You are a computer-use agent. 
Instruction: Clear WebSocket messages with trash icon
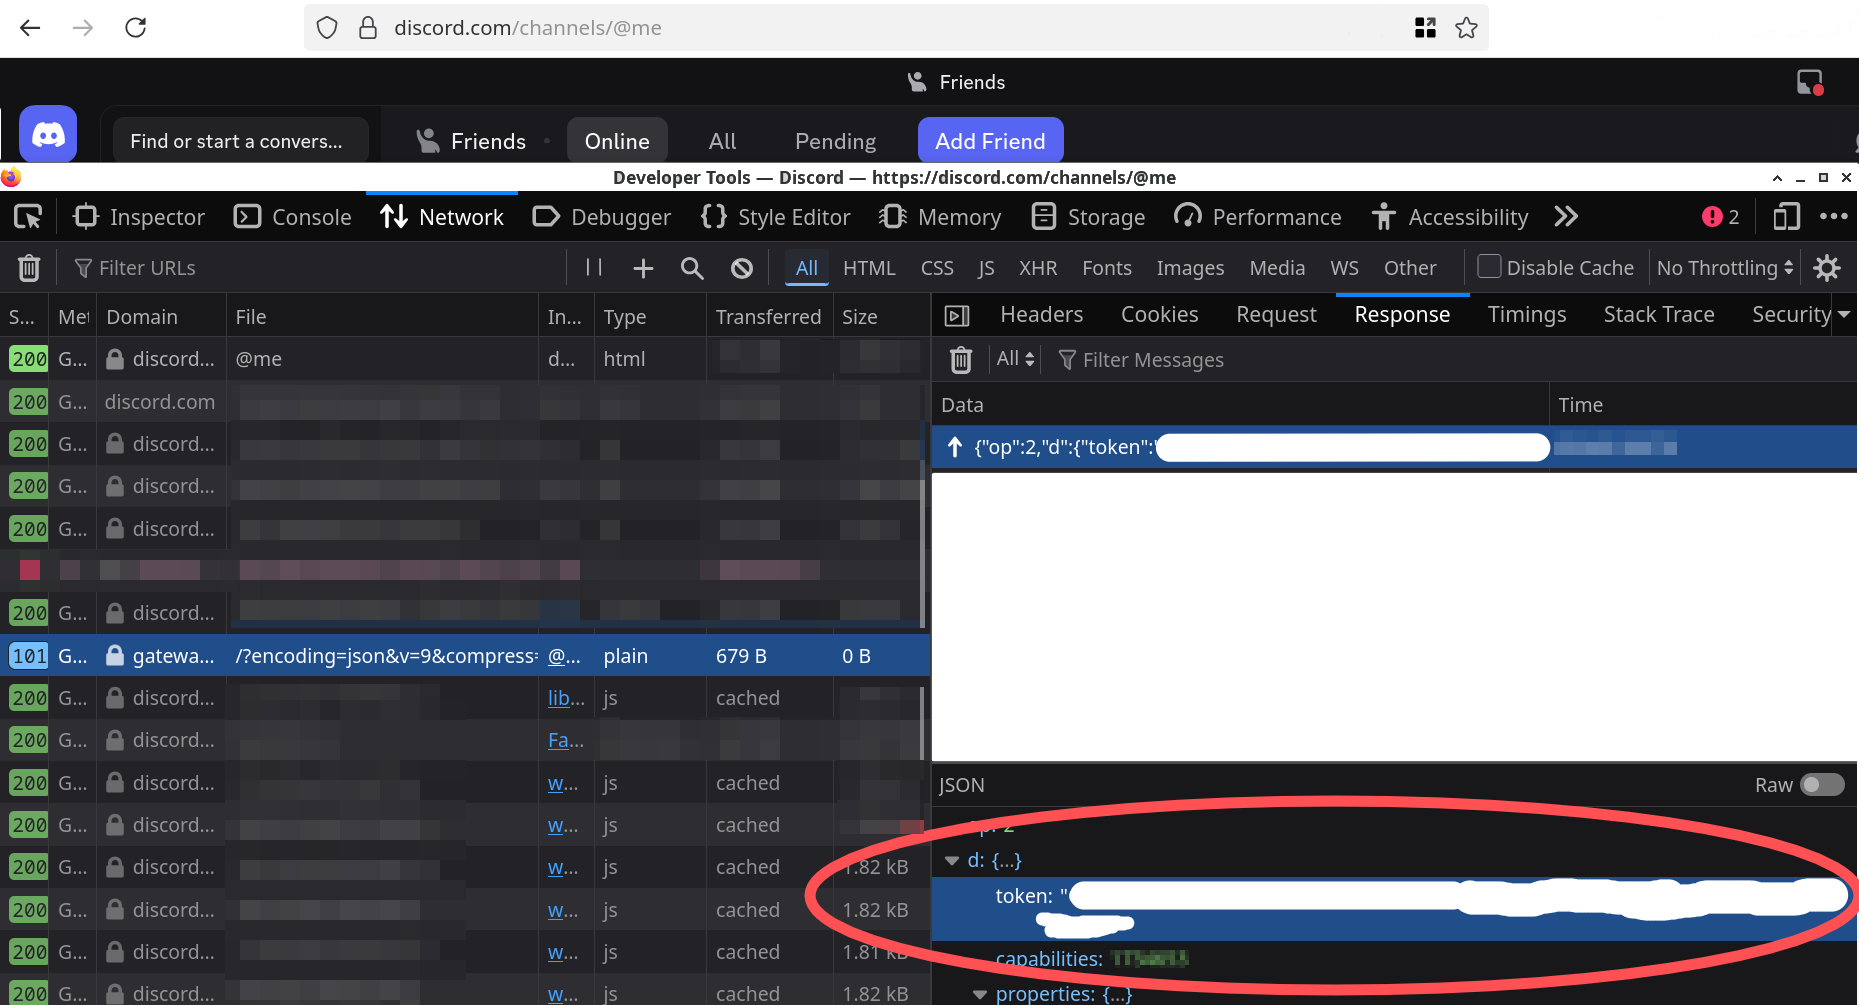[960, 360]
